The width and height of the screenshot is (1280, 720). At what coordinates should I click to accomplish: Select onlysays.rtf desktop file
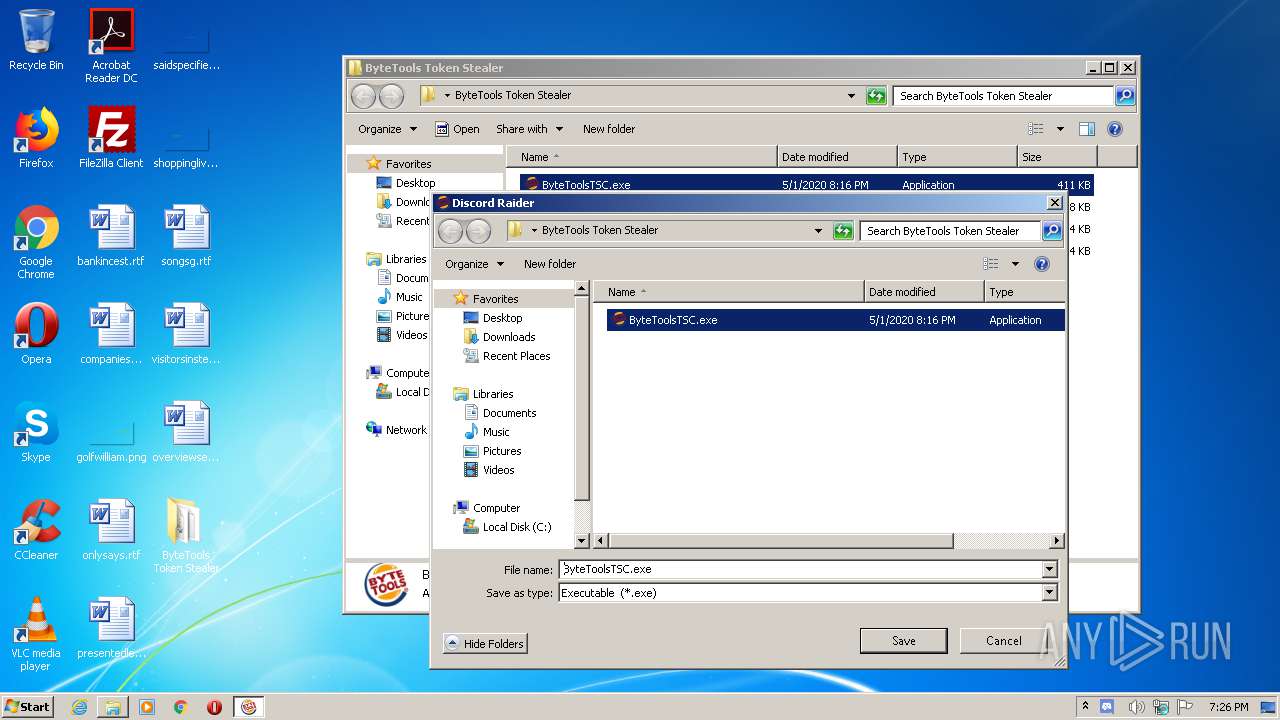point(111,530)
